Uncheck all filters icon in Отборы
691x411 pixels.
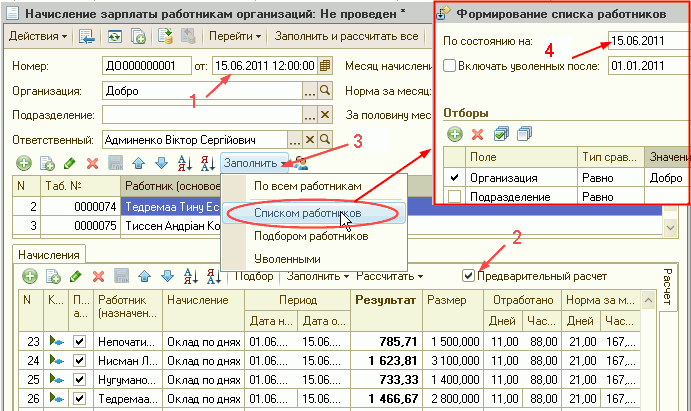pos(524,134)
